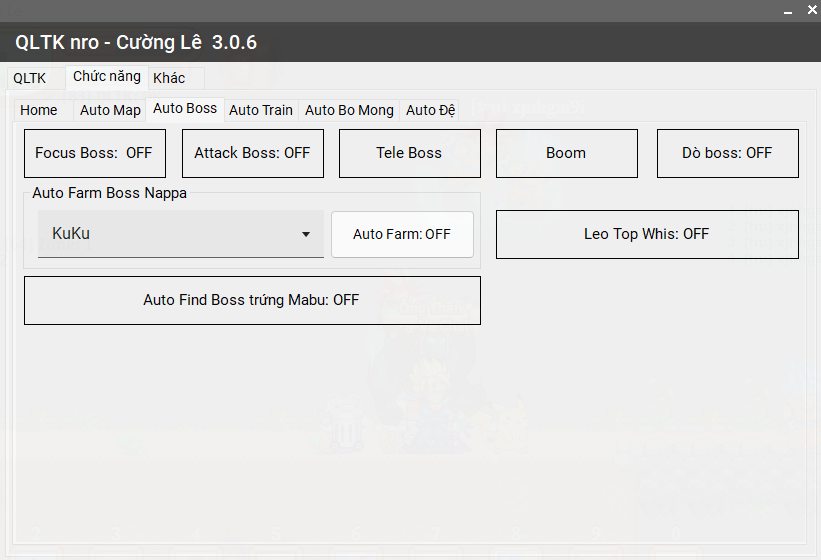Close the QLTK nro window
This screenshot has width=821, height=560.
812,9
